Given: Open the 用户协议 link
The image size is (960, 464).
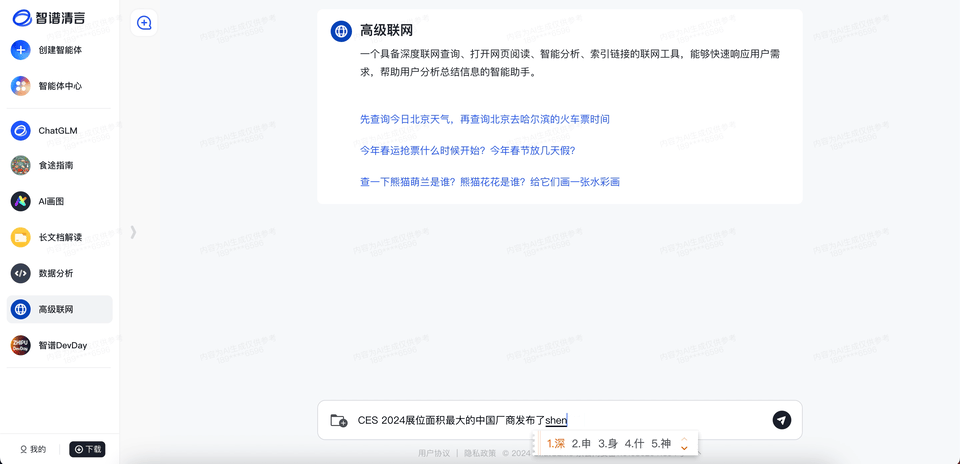Looking at the screenshot, I should (x=434, y=454).
